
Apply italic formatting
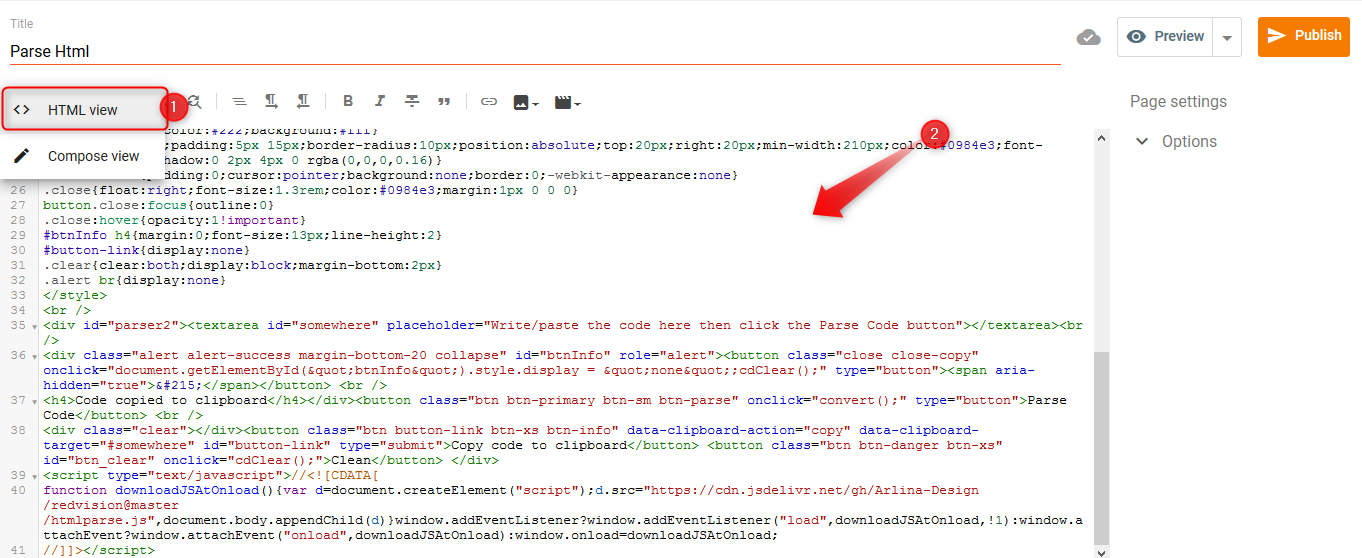point(380,101)
